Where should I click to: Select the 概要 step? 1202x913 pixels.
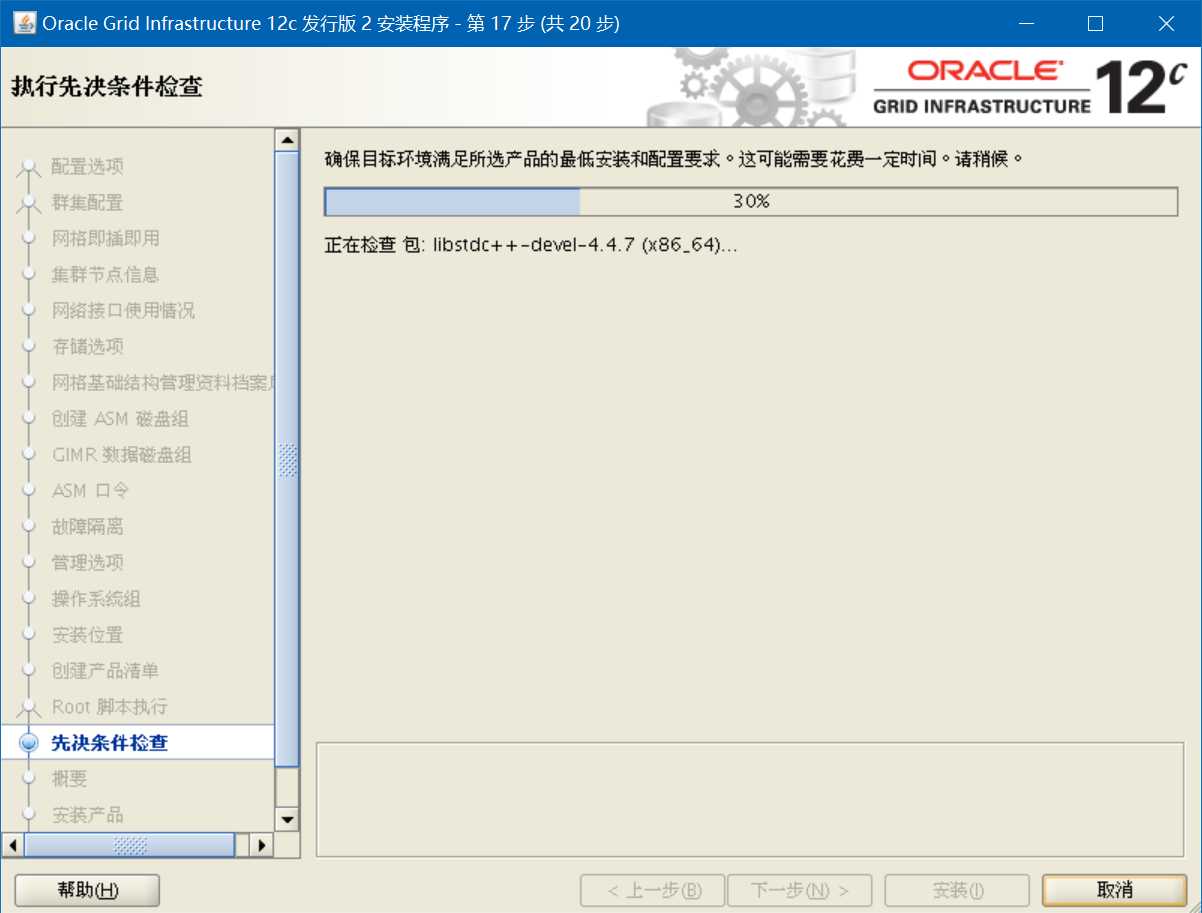pyautogui.click(x=70, y=778)
